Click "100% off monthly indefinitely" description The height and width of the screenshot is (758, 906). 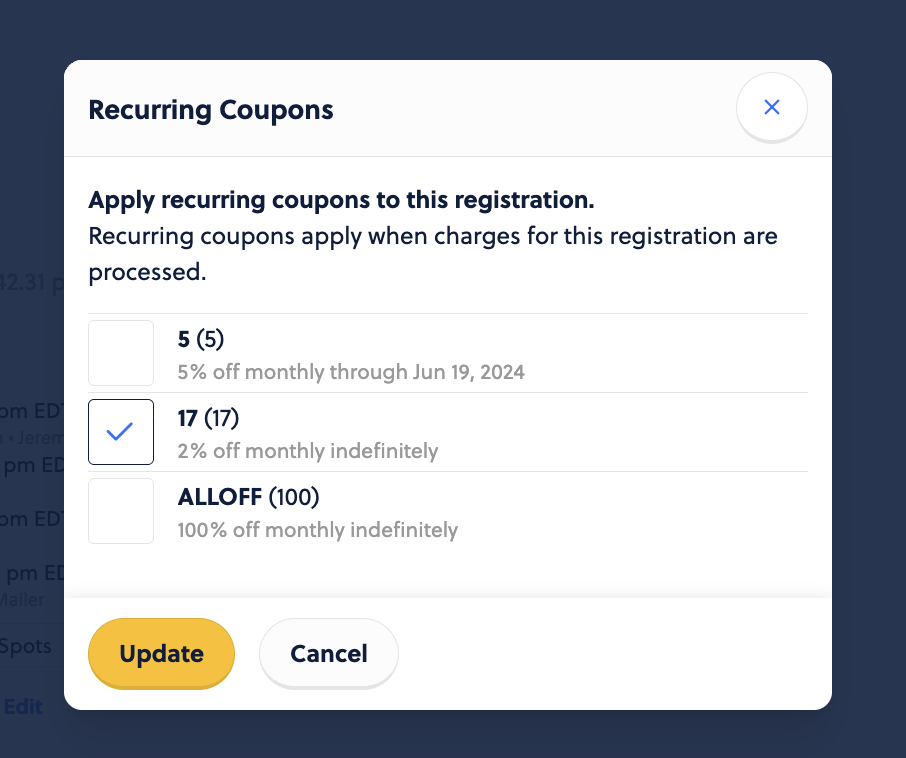click(x=317, y=530)
